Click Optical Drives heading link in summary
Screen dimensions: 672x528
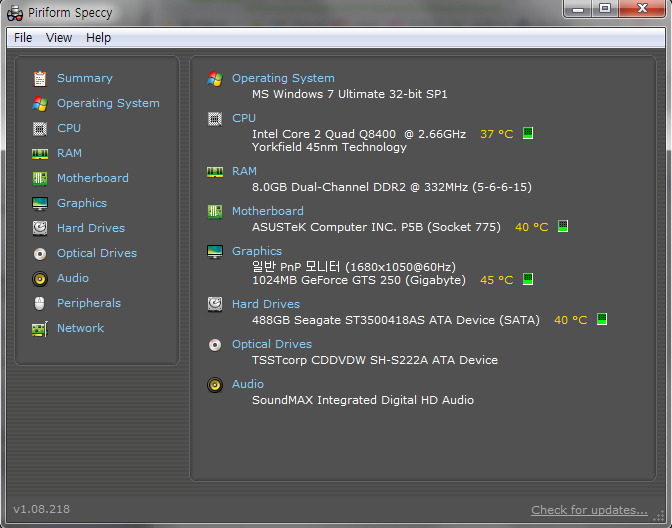272,344
